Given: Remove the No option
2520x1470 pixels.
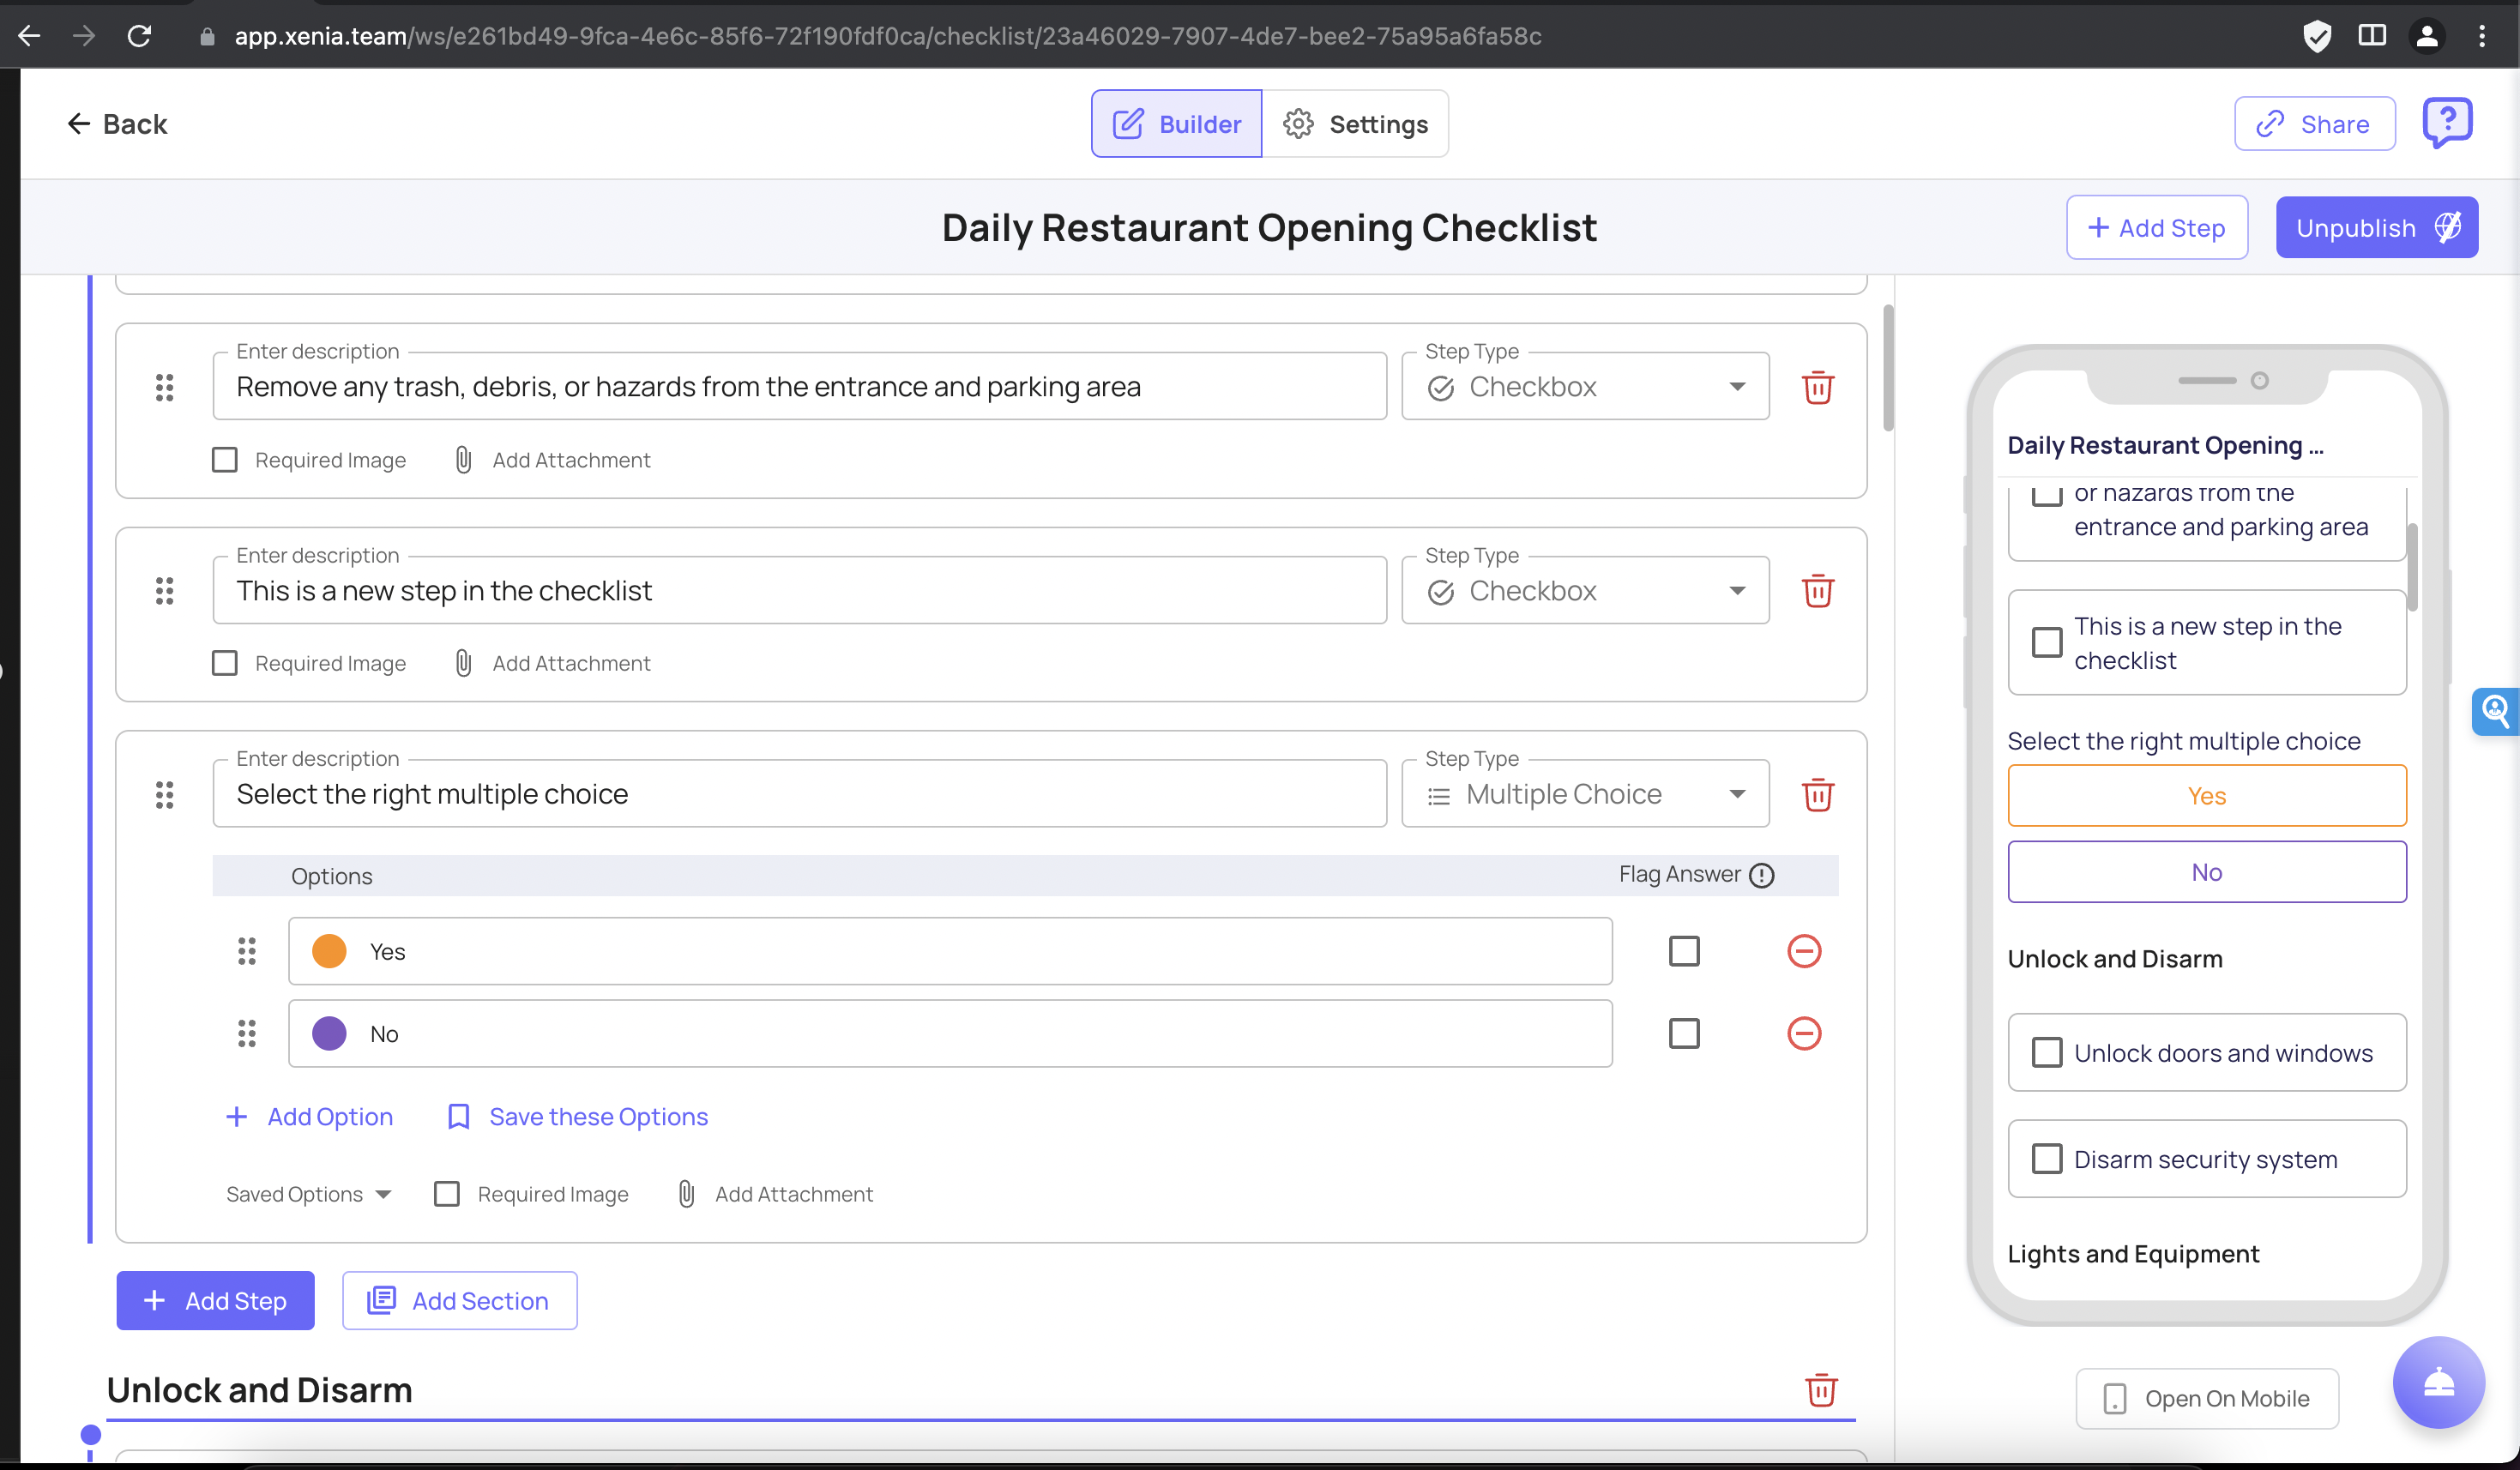Looking at the screenshot, I should point(1804,1033).
